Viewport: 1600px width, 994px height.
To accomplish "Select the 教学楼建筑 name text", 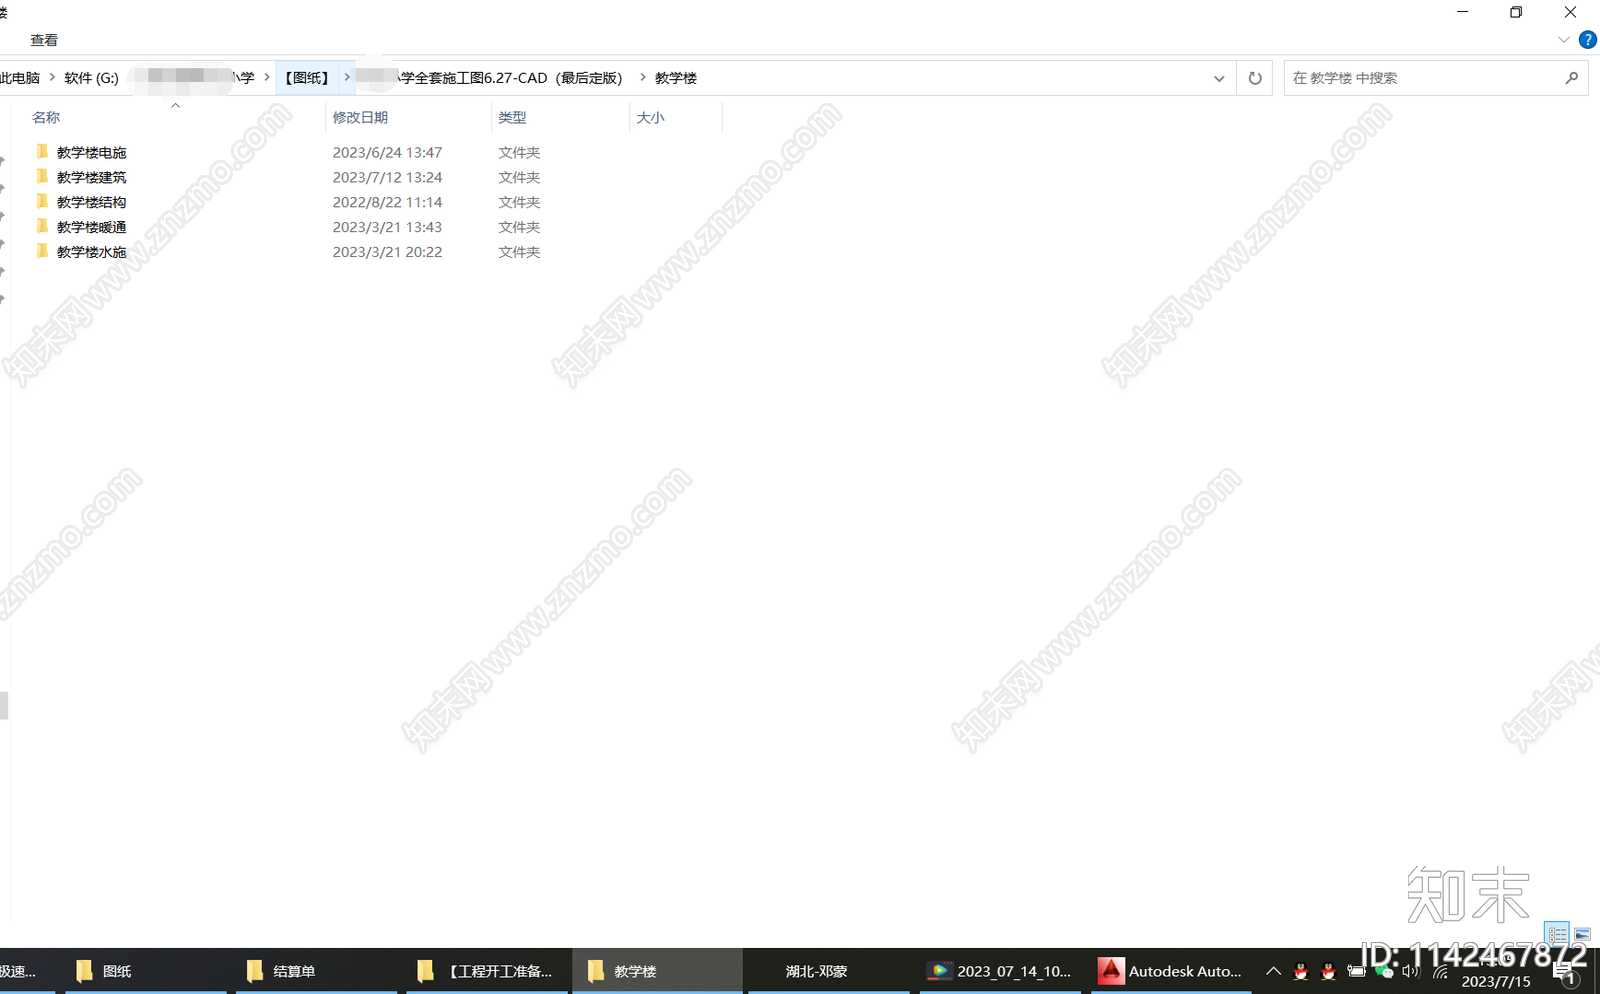I will (x=91, y=178).
